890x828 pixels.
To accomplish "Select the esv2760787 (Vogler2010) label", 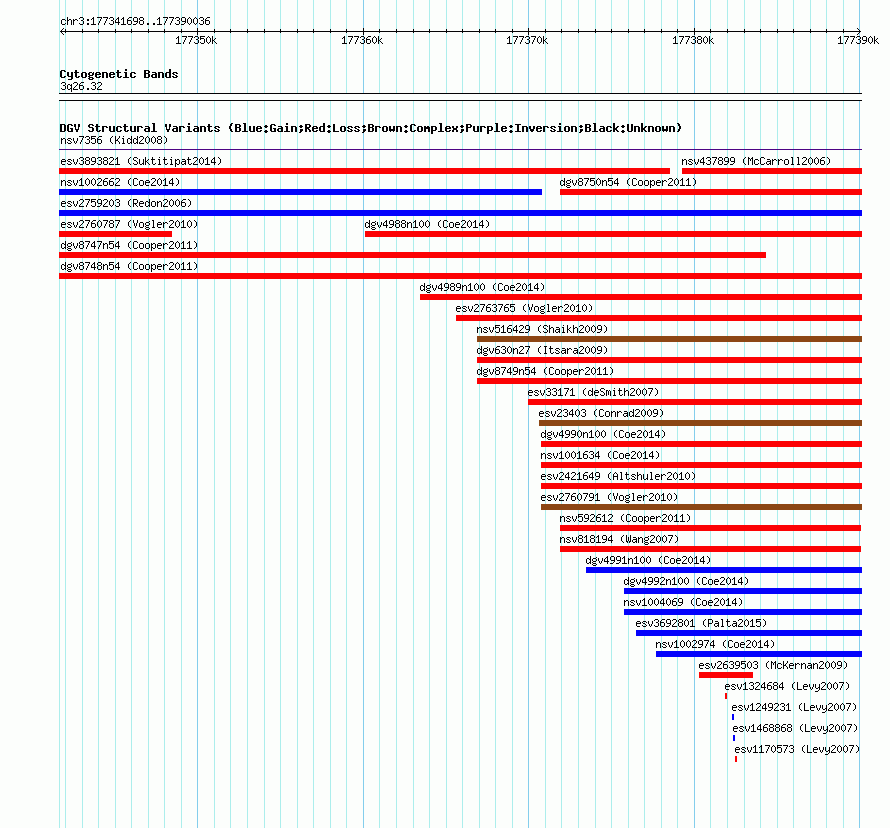I will (129, 224).
